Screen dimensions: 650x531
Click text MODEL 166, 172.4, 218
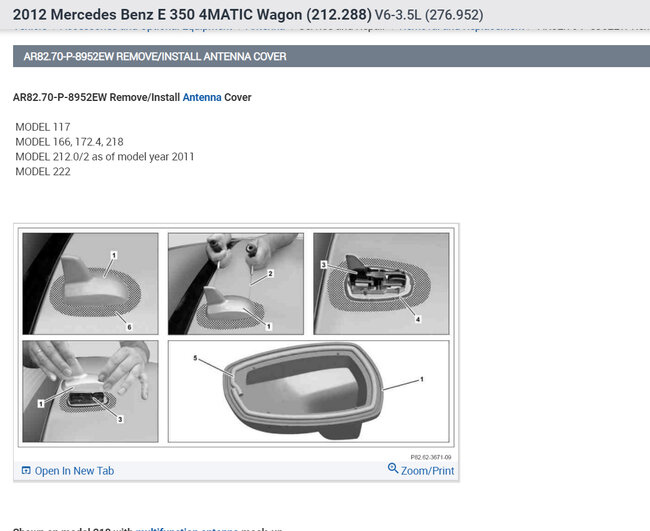coord(69,142)
